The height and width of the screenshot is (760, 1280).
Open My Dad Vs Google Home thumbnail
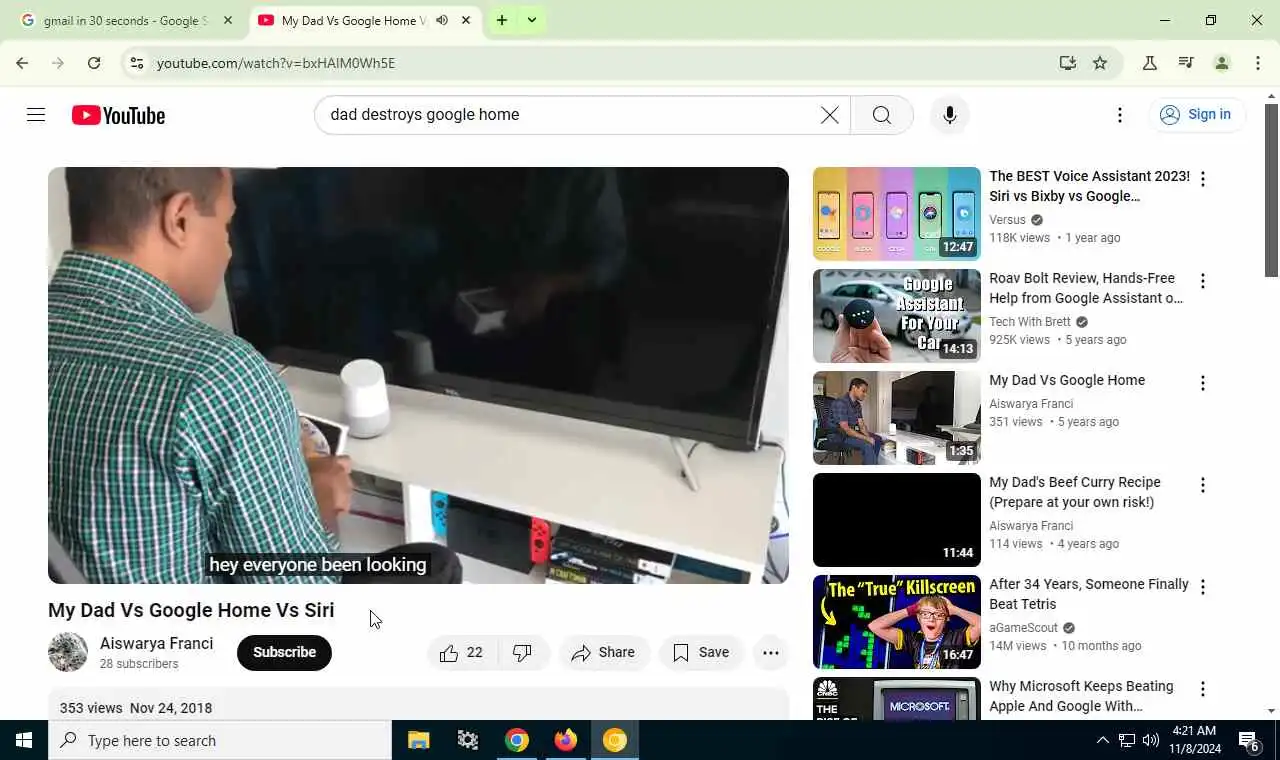coord(897,418)
